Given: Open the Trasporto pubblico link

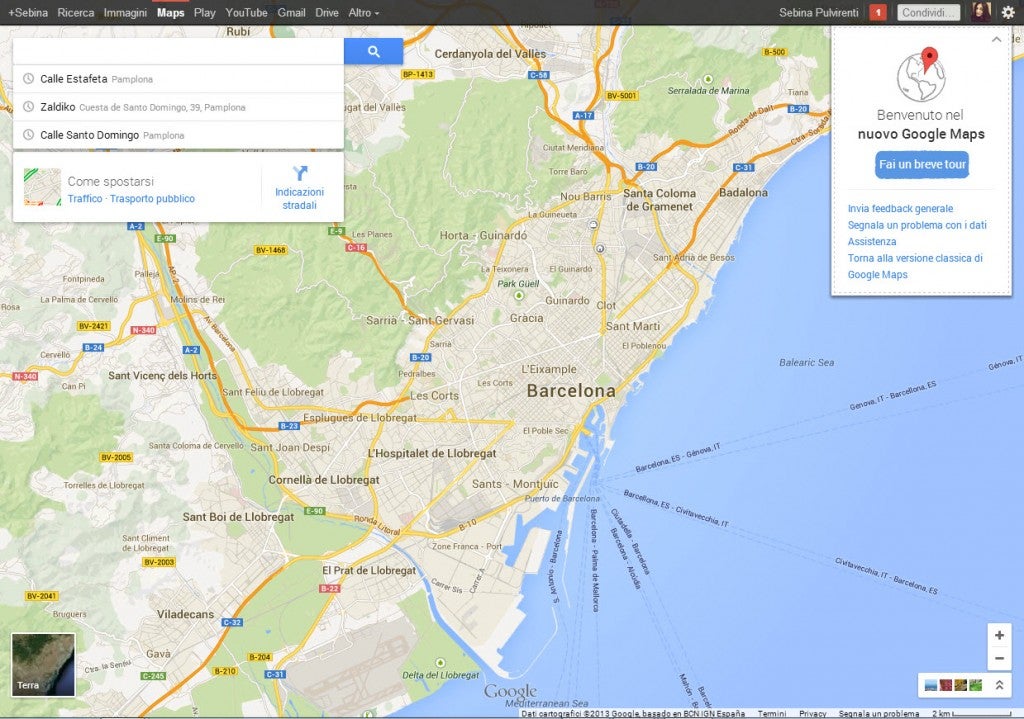Looking at the screenshot, I should (x=152, y=199).
